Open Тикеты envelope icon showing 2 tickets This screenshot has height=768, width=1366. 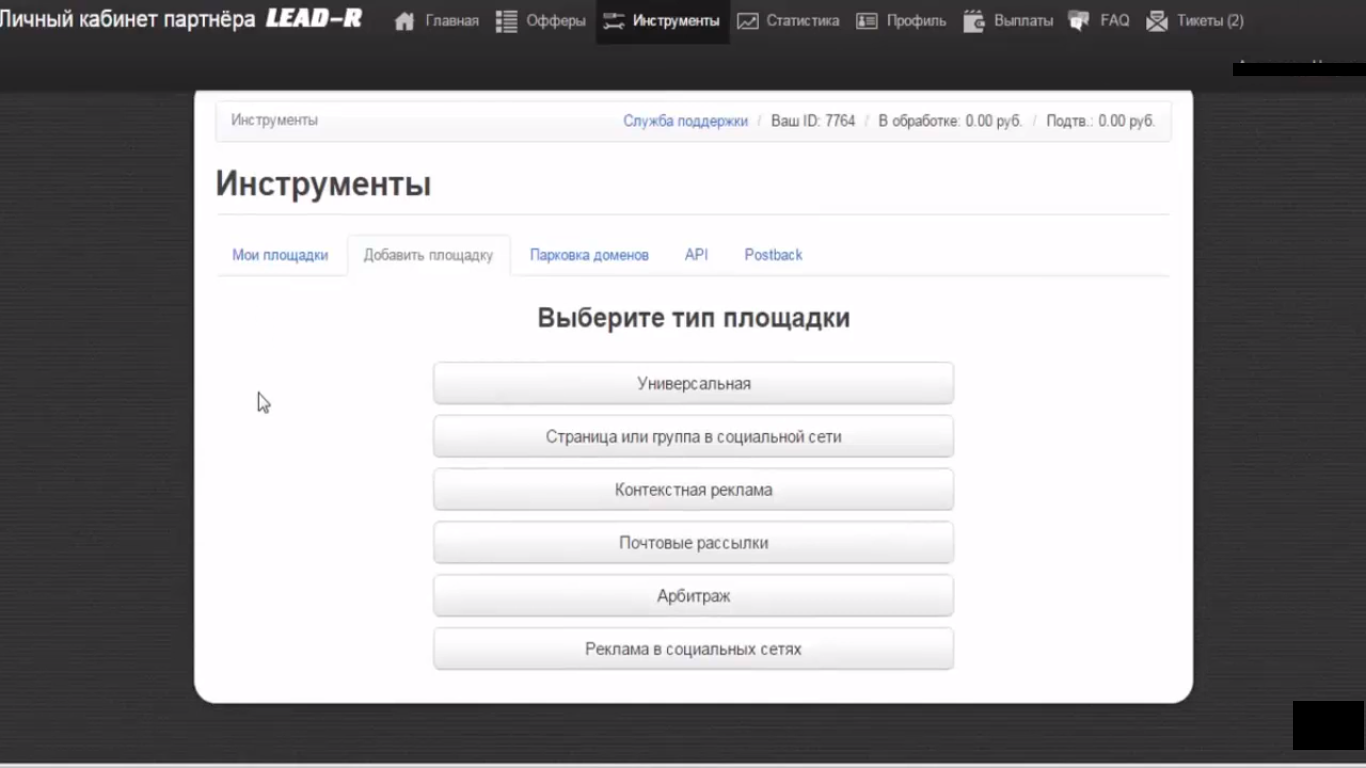coord(1158,20)
